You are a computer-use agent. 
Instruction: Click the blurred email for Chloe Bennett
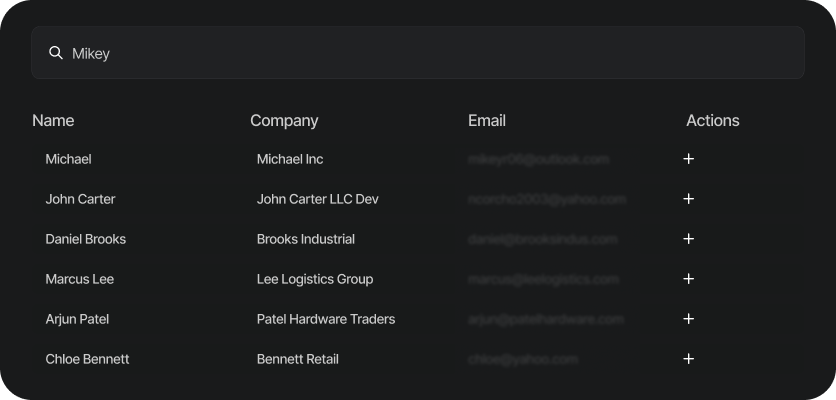pyautogui.click(x=523, y=359)
